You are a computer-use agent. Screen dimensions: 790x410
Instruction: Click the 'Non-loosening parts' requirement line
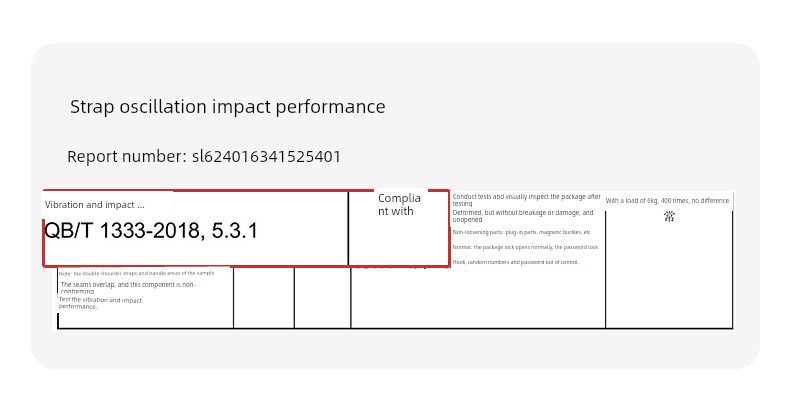click(x=521, y=232)
